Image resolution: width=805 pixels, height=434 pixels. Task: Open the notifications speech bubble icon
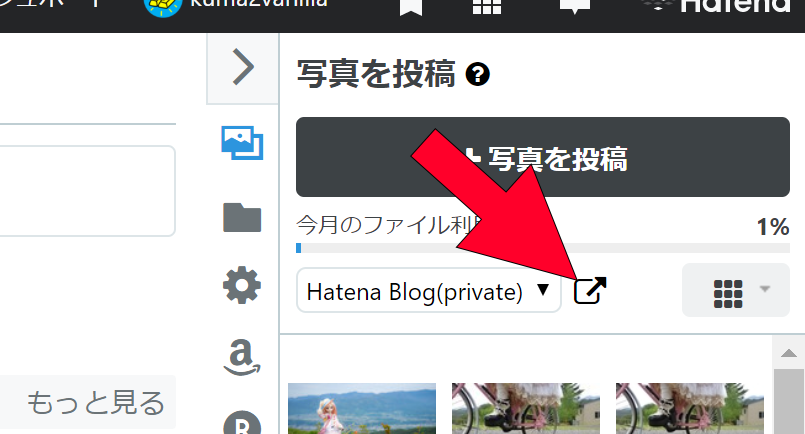574,7
